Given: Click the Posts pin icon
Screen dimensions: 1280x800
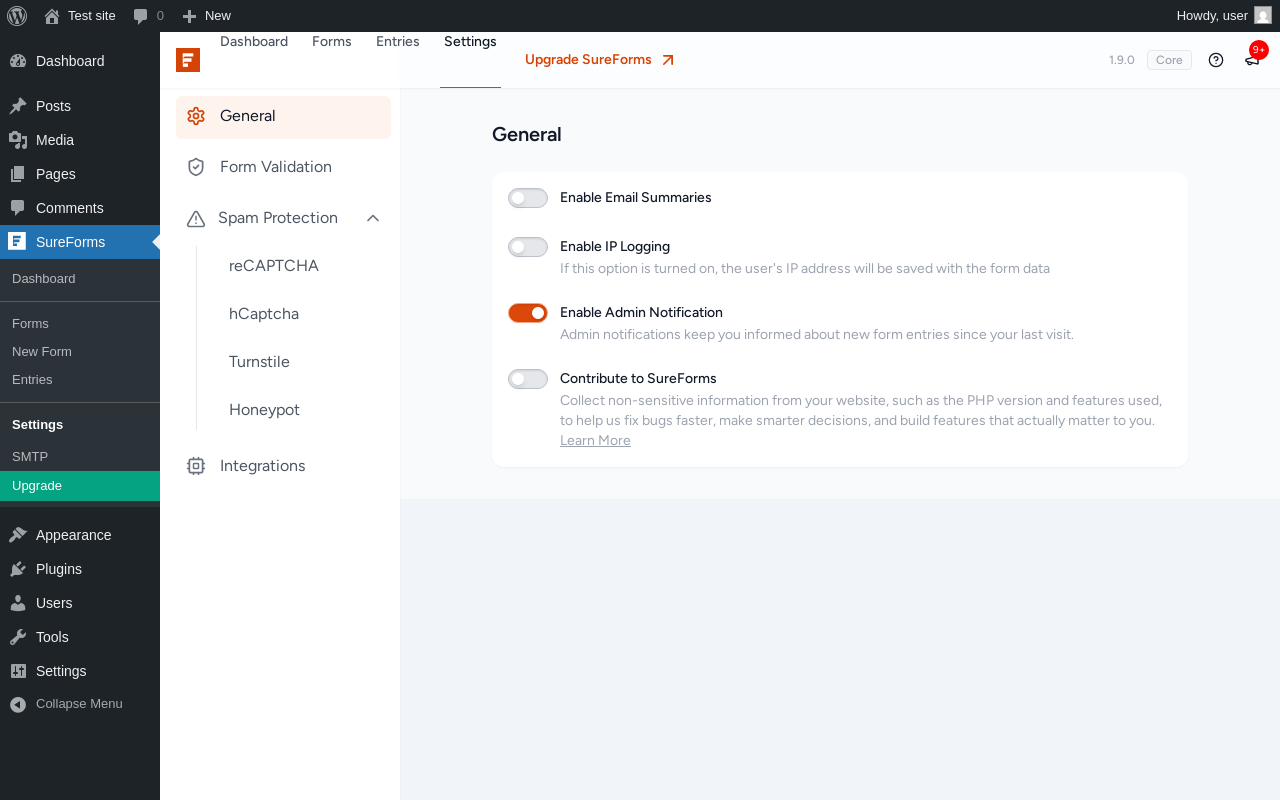Looking at the screenshot, I should pyautogui.click(x=18, y=106).
